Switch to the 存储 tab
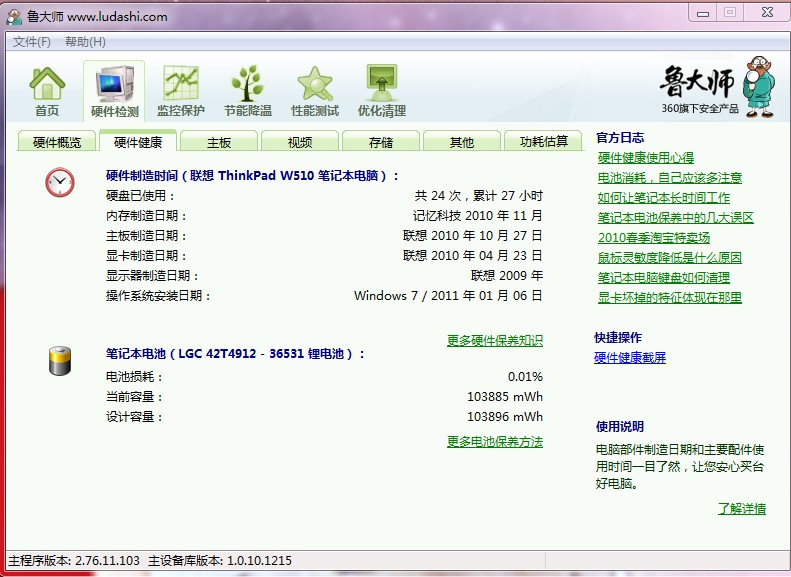 click(381, 142)
